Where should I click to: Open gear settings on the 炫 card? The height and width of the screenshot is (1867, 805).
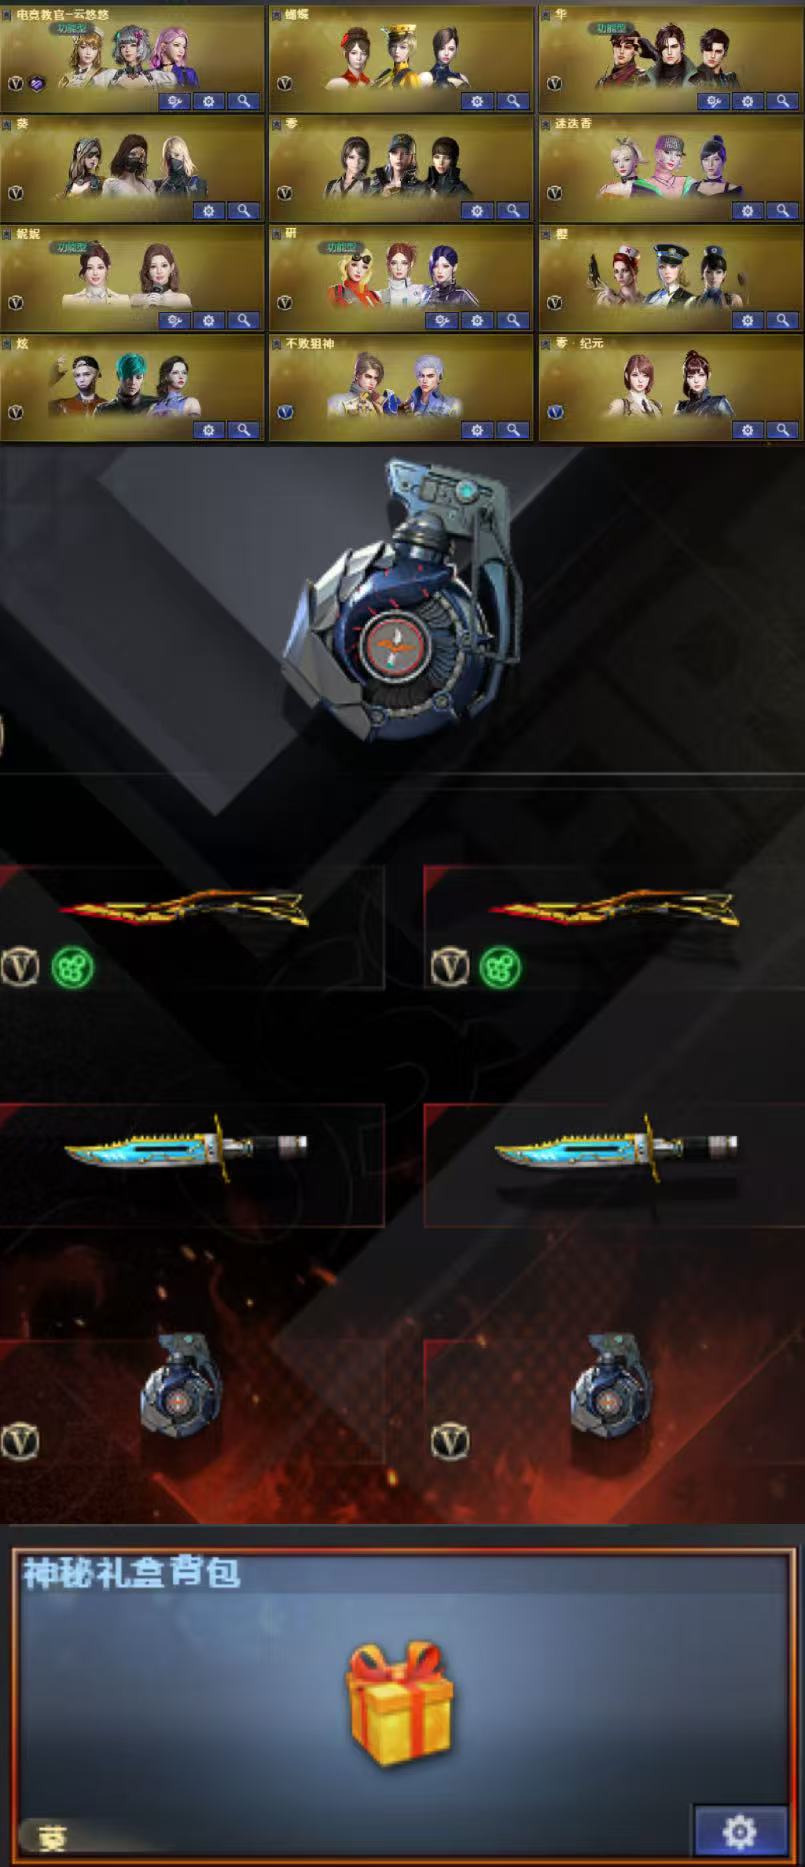(x=208, y=430)
